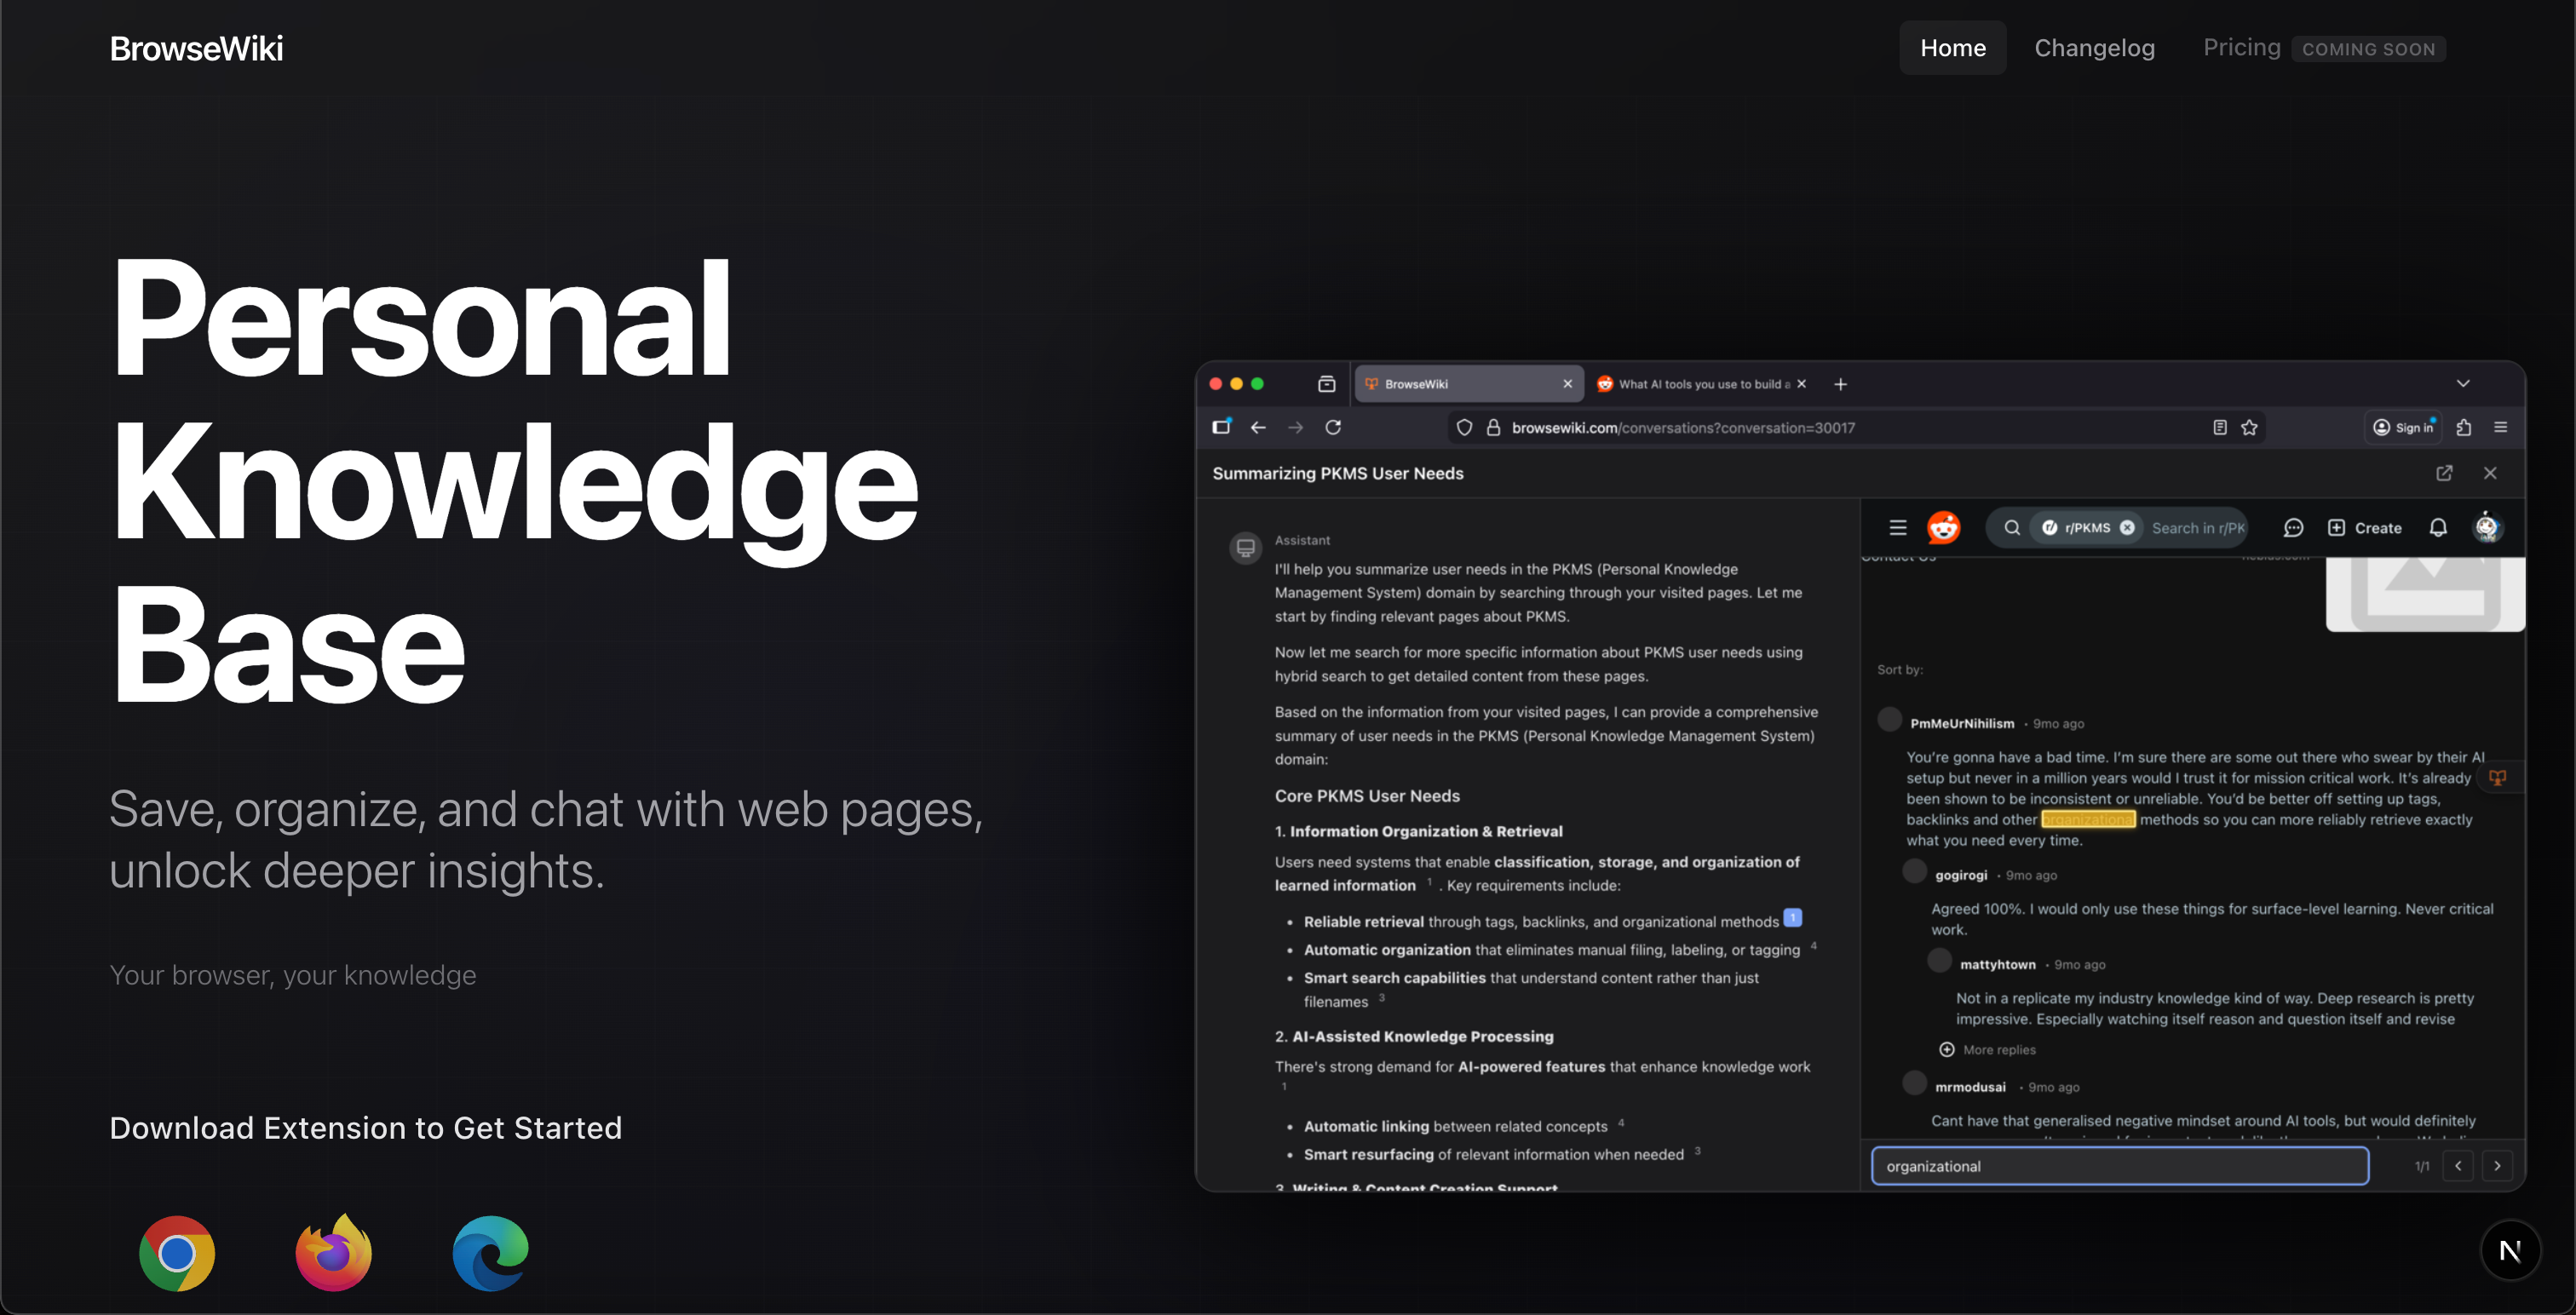Open the Changelog nav item
The width and height of the screenshot is (2576, 1315).
click(2095, 48)
